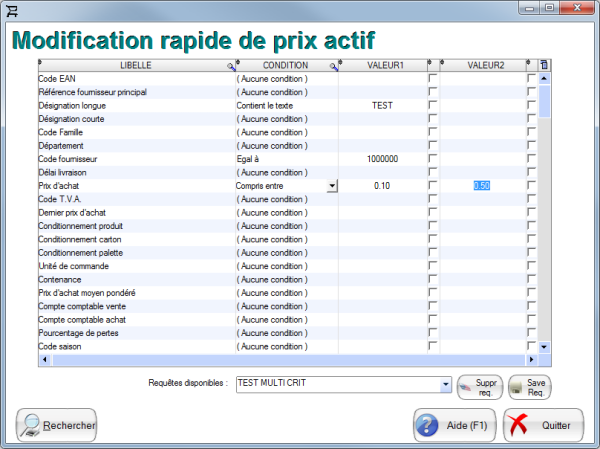
Task: Delete request with Suppr req. button
Action: [x=480, y=386]
